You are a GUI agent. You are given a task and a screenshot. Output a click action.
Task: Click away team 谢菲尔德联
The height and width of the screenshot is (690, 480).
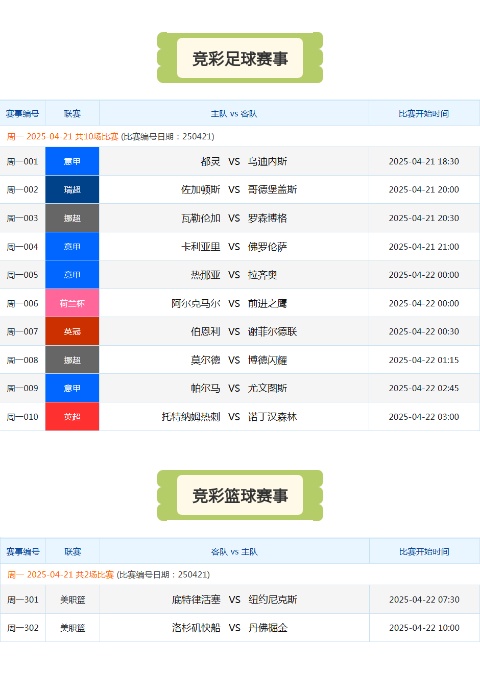click(x=272, y=332)
